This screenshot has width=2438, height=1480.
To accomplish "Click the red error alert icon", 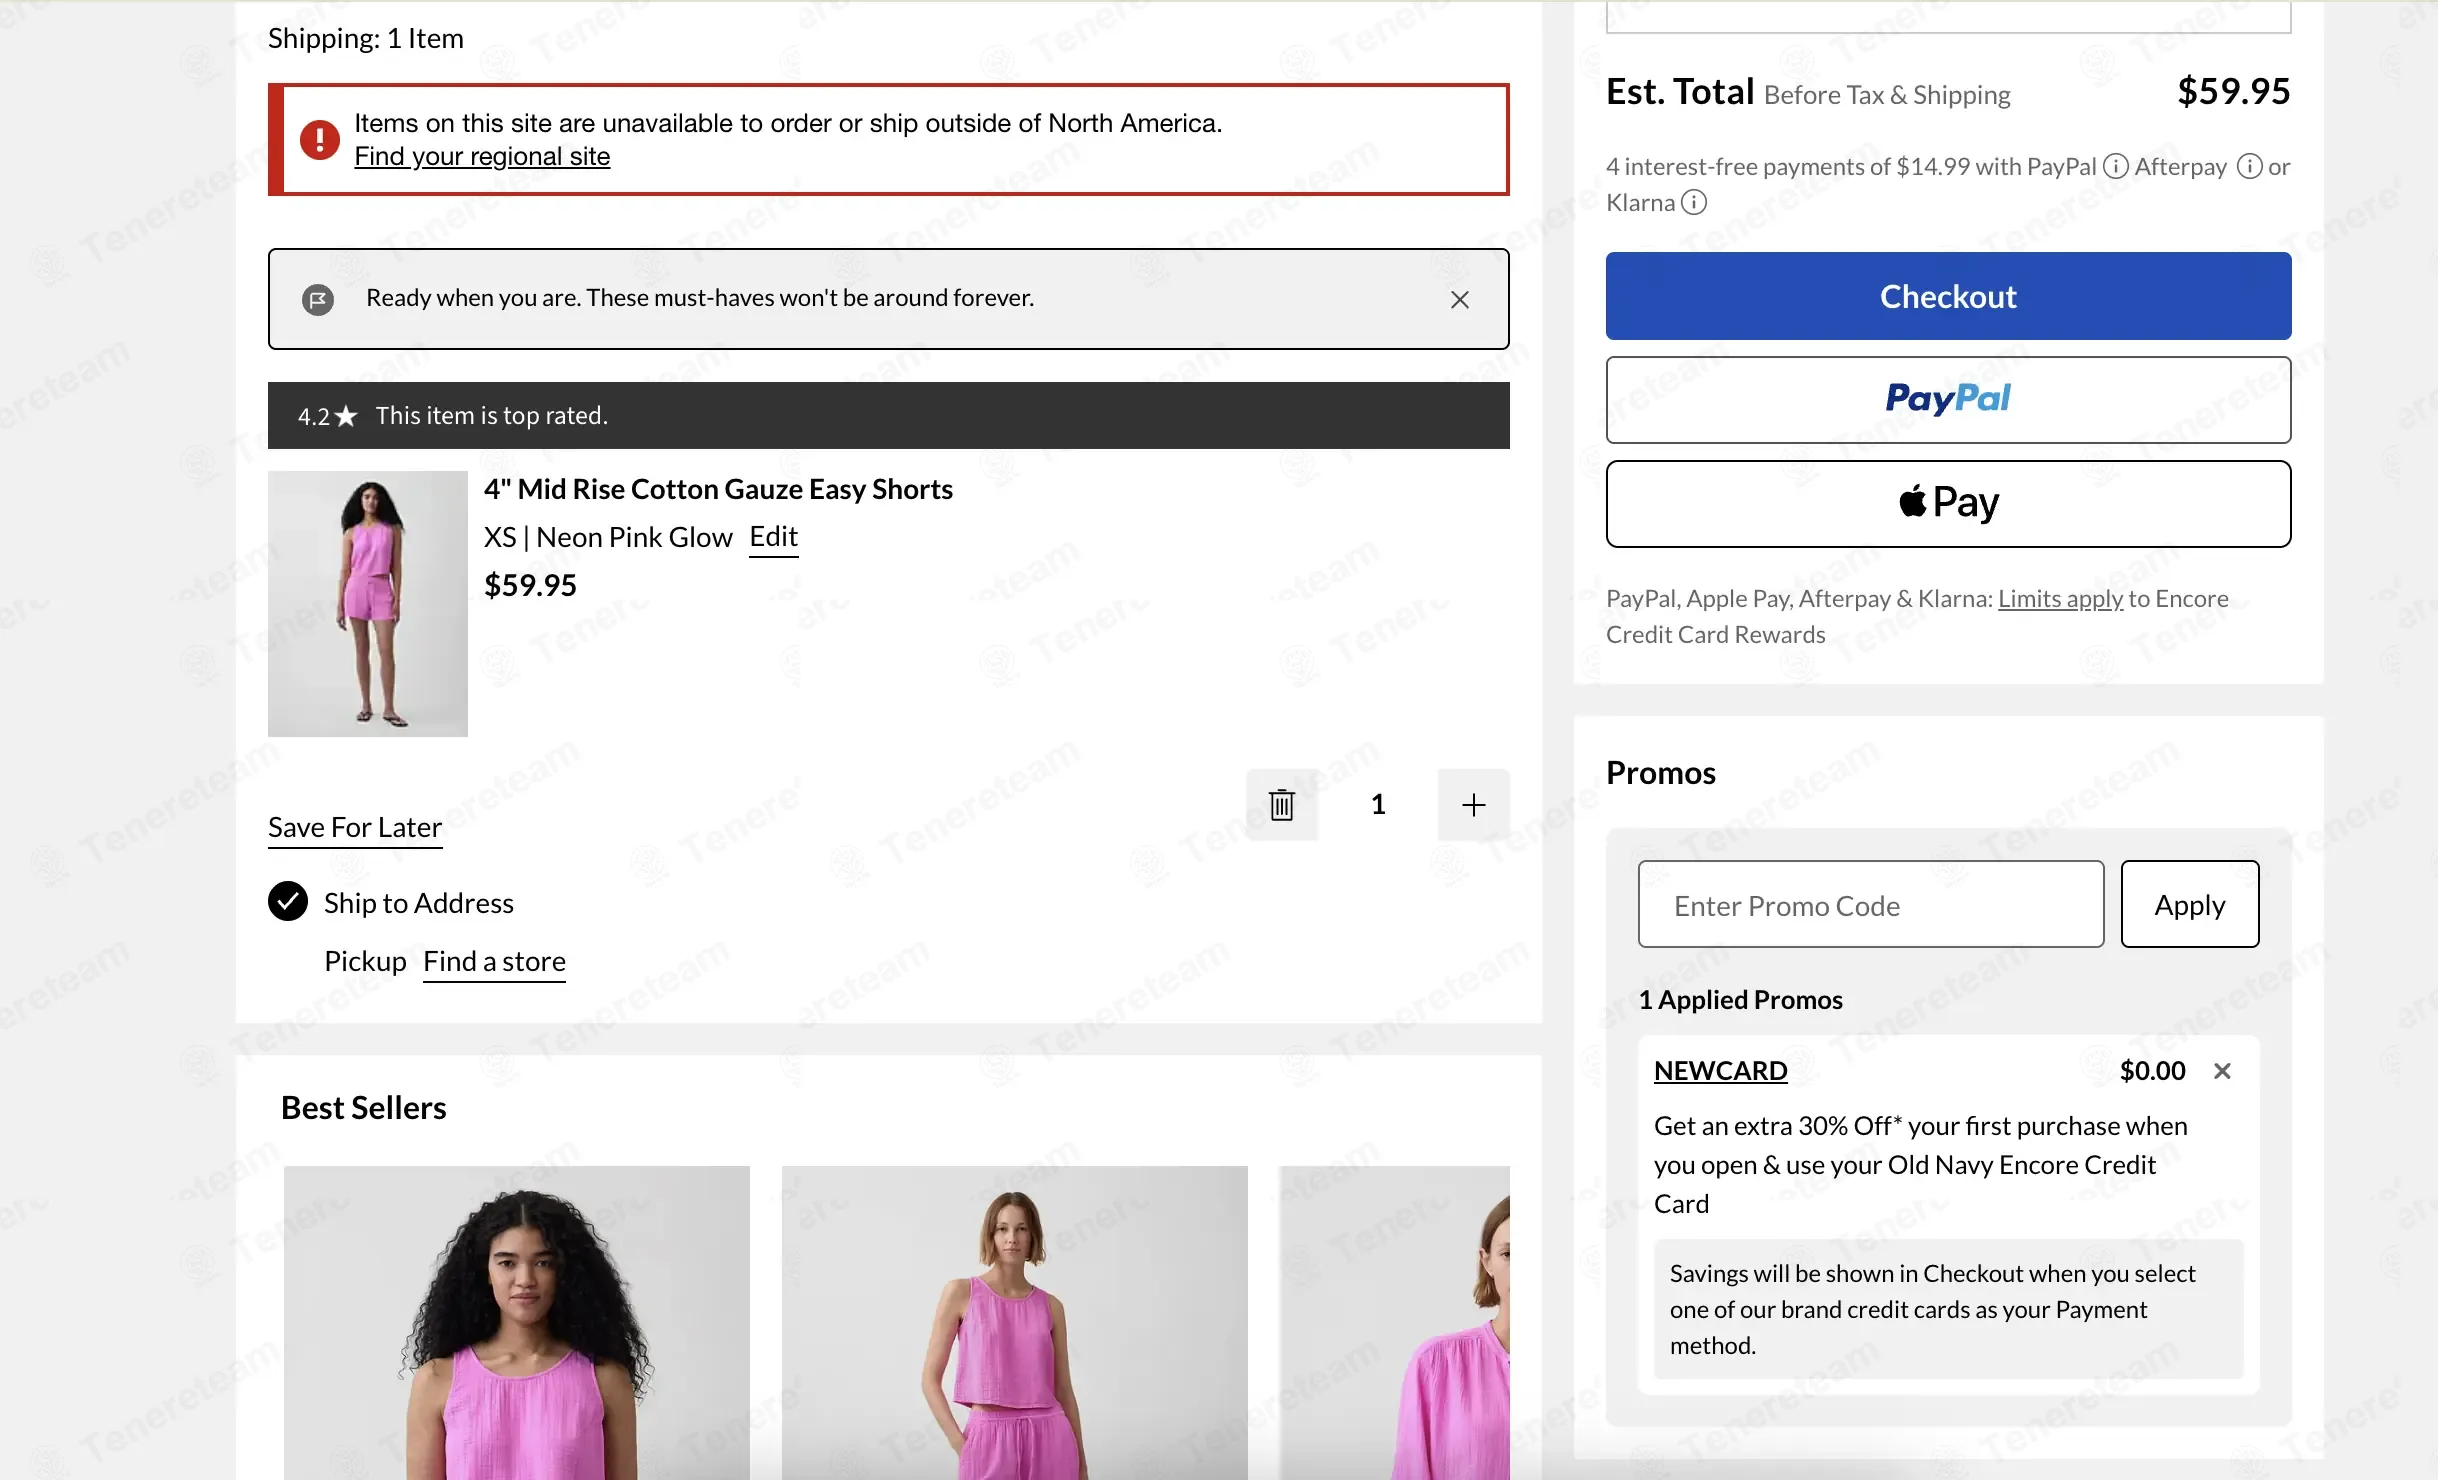I will click(x=320, y=140).
